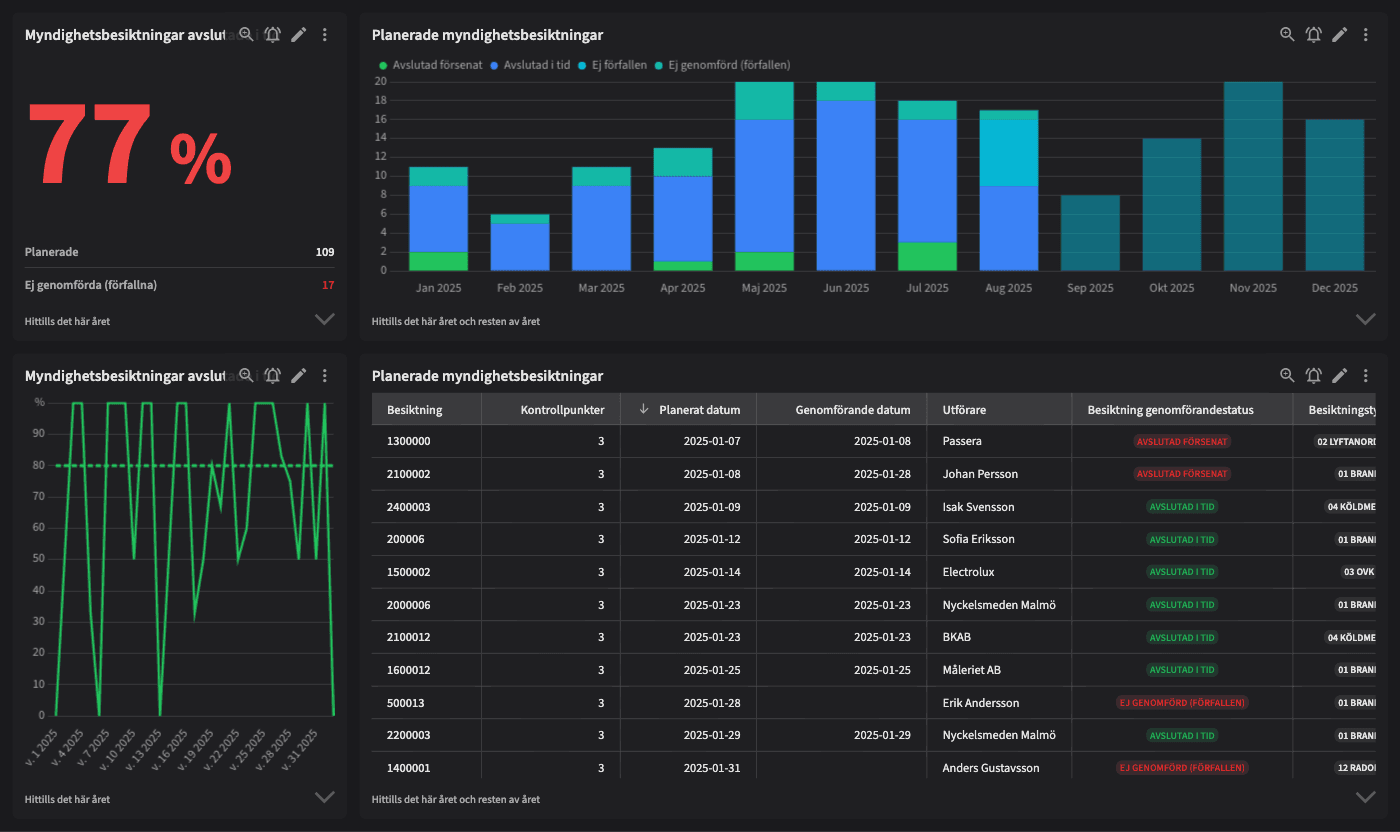Open the three-dot menu of the table widget
Image resolution: width=1400 pixels, height=832 pixels.
point(1366,376)
